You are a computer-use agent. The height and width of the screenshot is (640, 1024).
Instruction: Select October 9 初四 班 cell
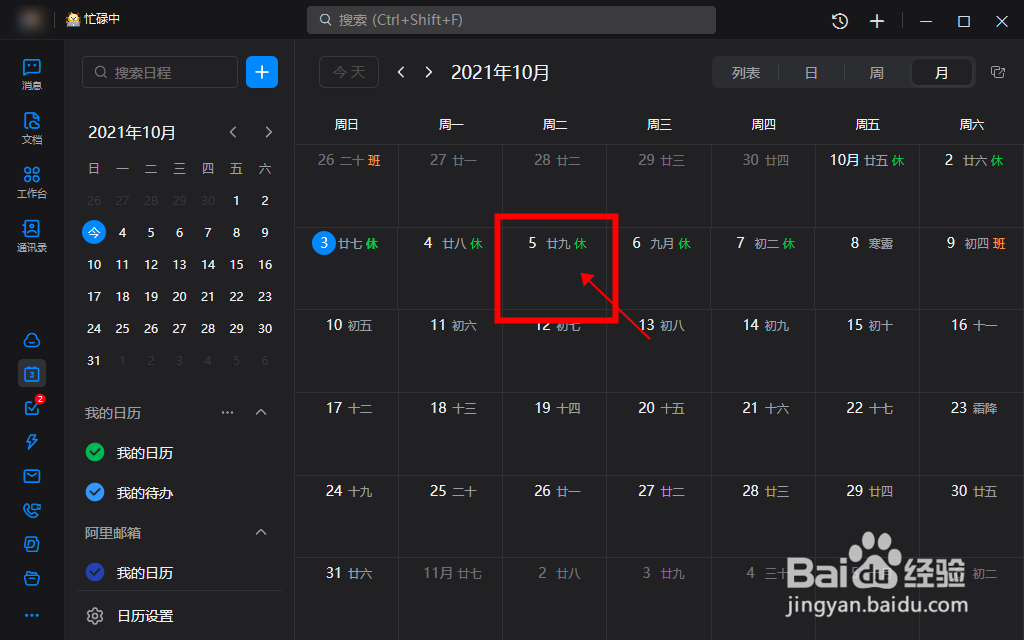pyautogui.click(x=972, y=268)
